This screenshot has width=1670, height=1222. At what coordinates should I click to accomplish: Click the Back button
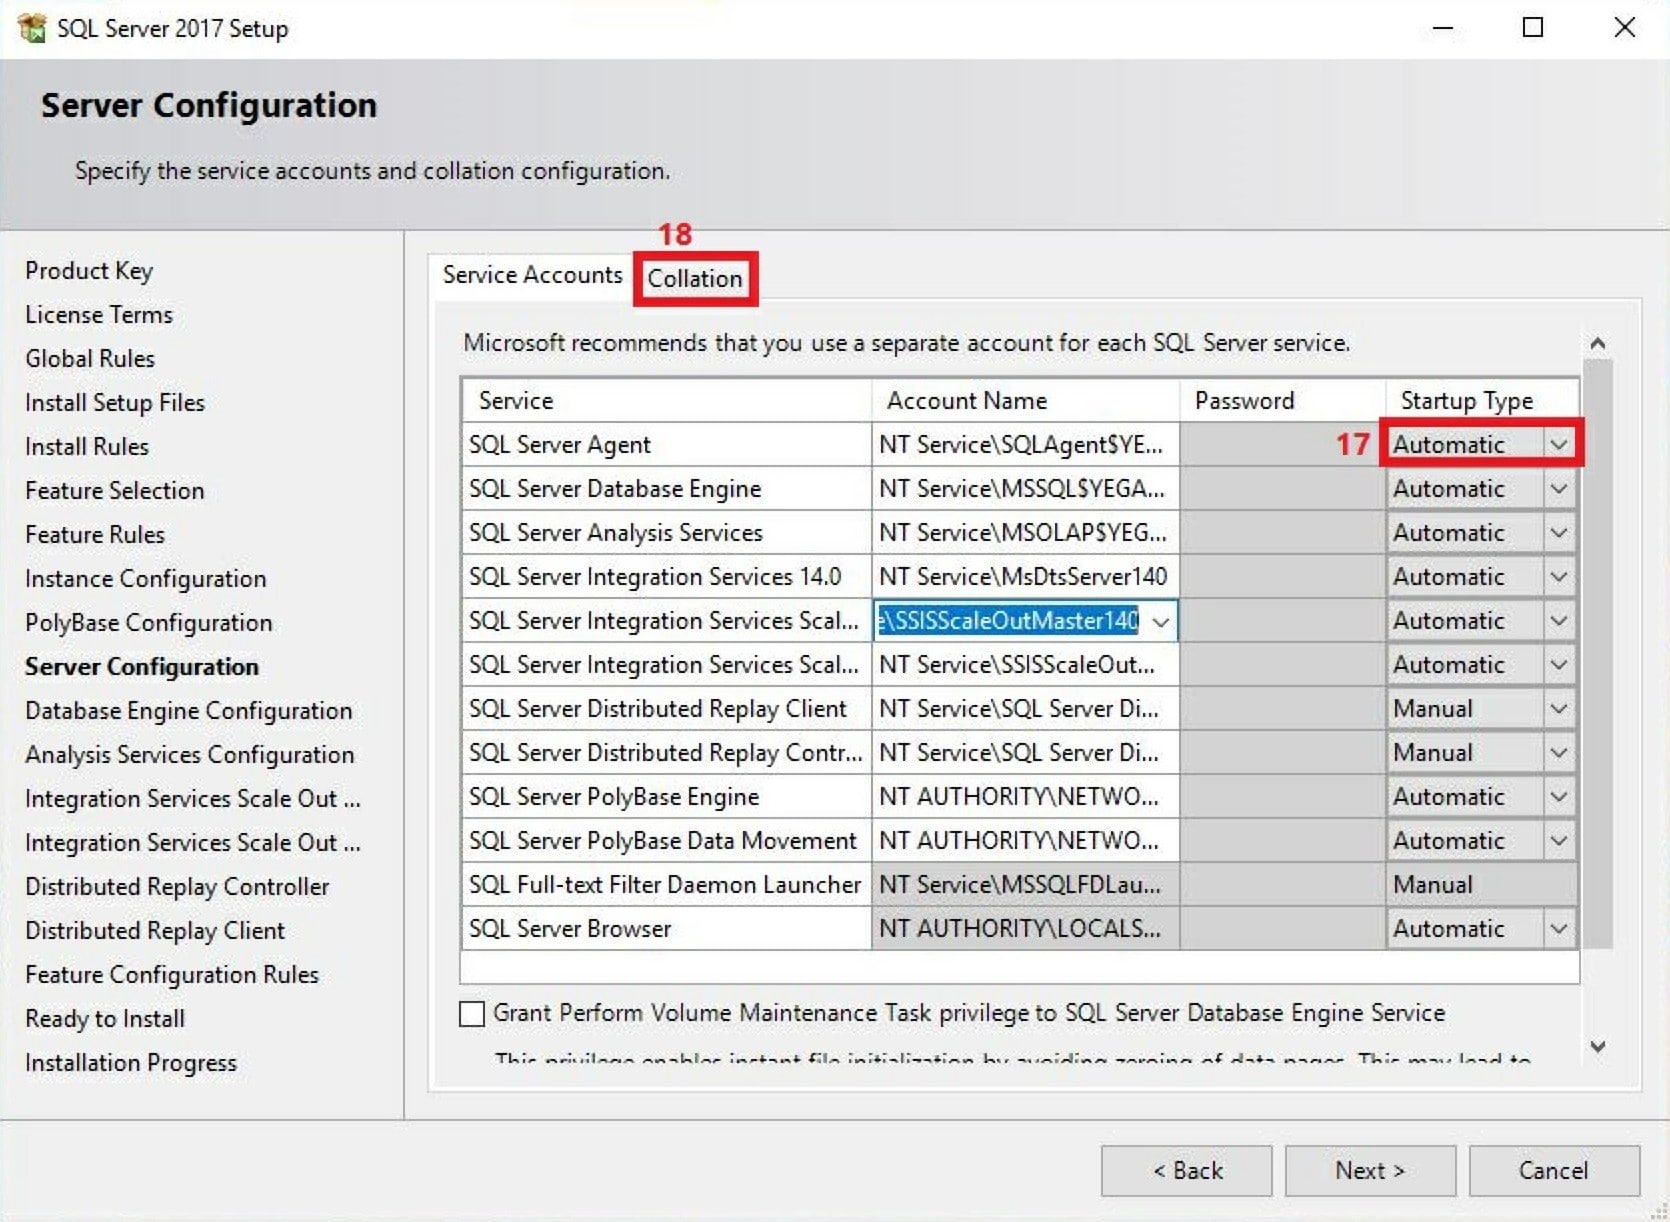1187,1171
